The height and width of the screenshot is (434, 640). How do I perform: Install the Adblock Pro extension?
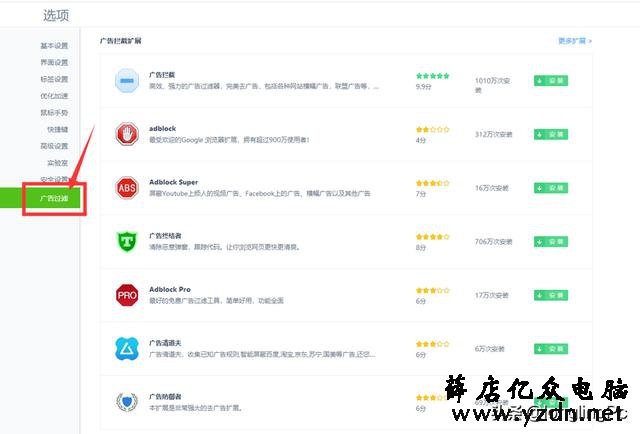coord(551,295)
